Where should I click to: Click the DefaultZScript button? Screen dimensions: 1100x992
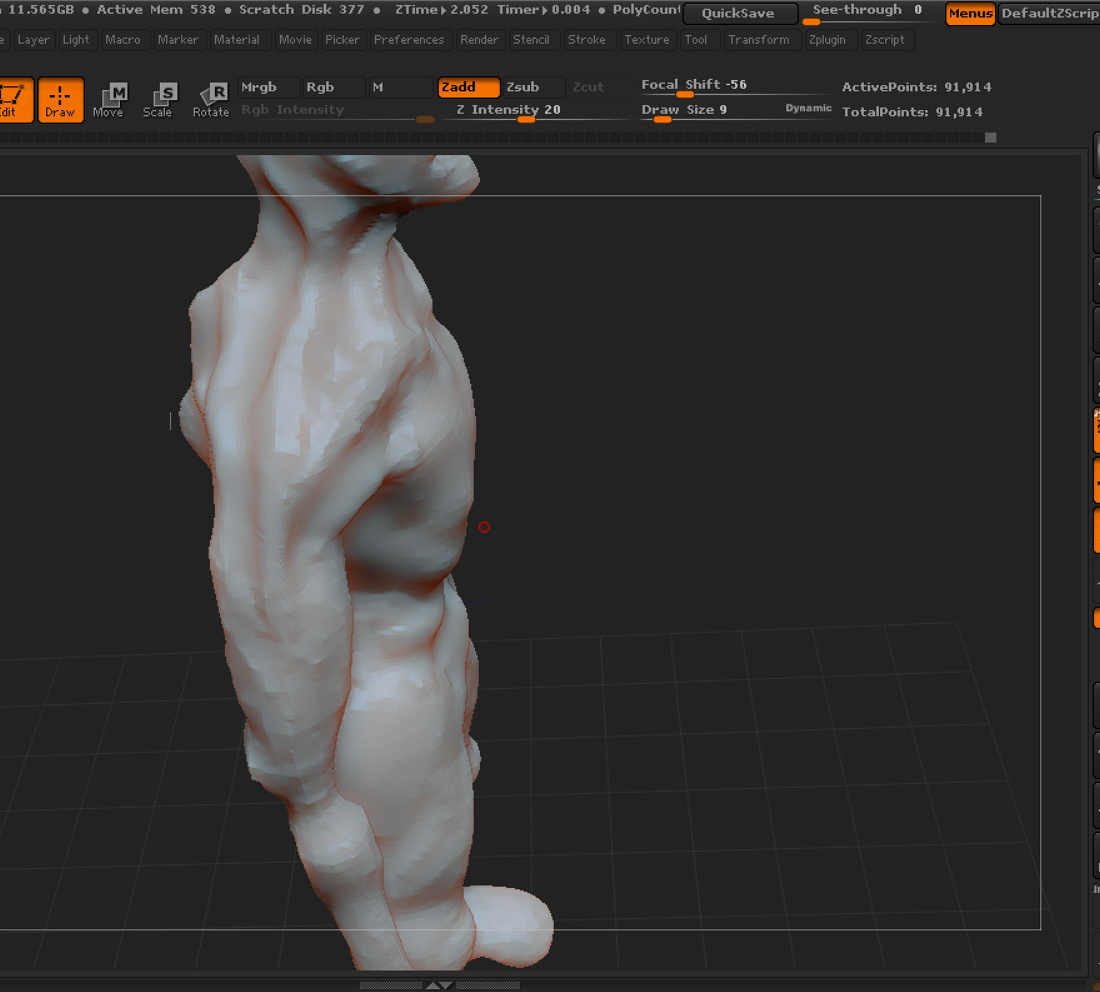[1049, 13]
